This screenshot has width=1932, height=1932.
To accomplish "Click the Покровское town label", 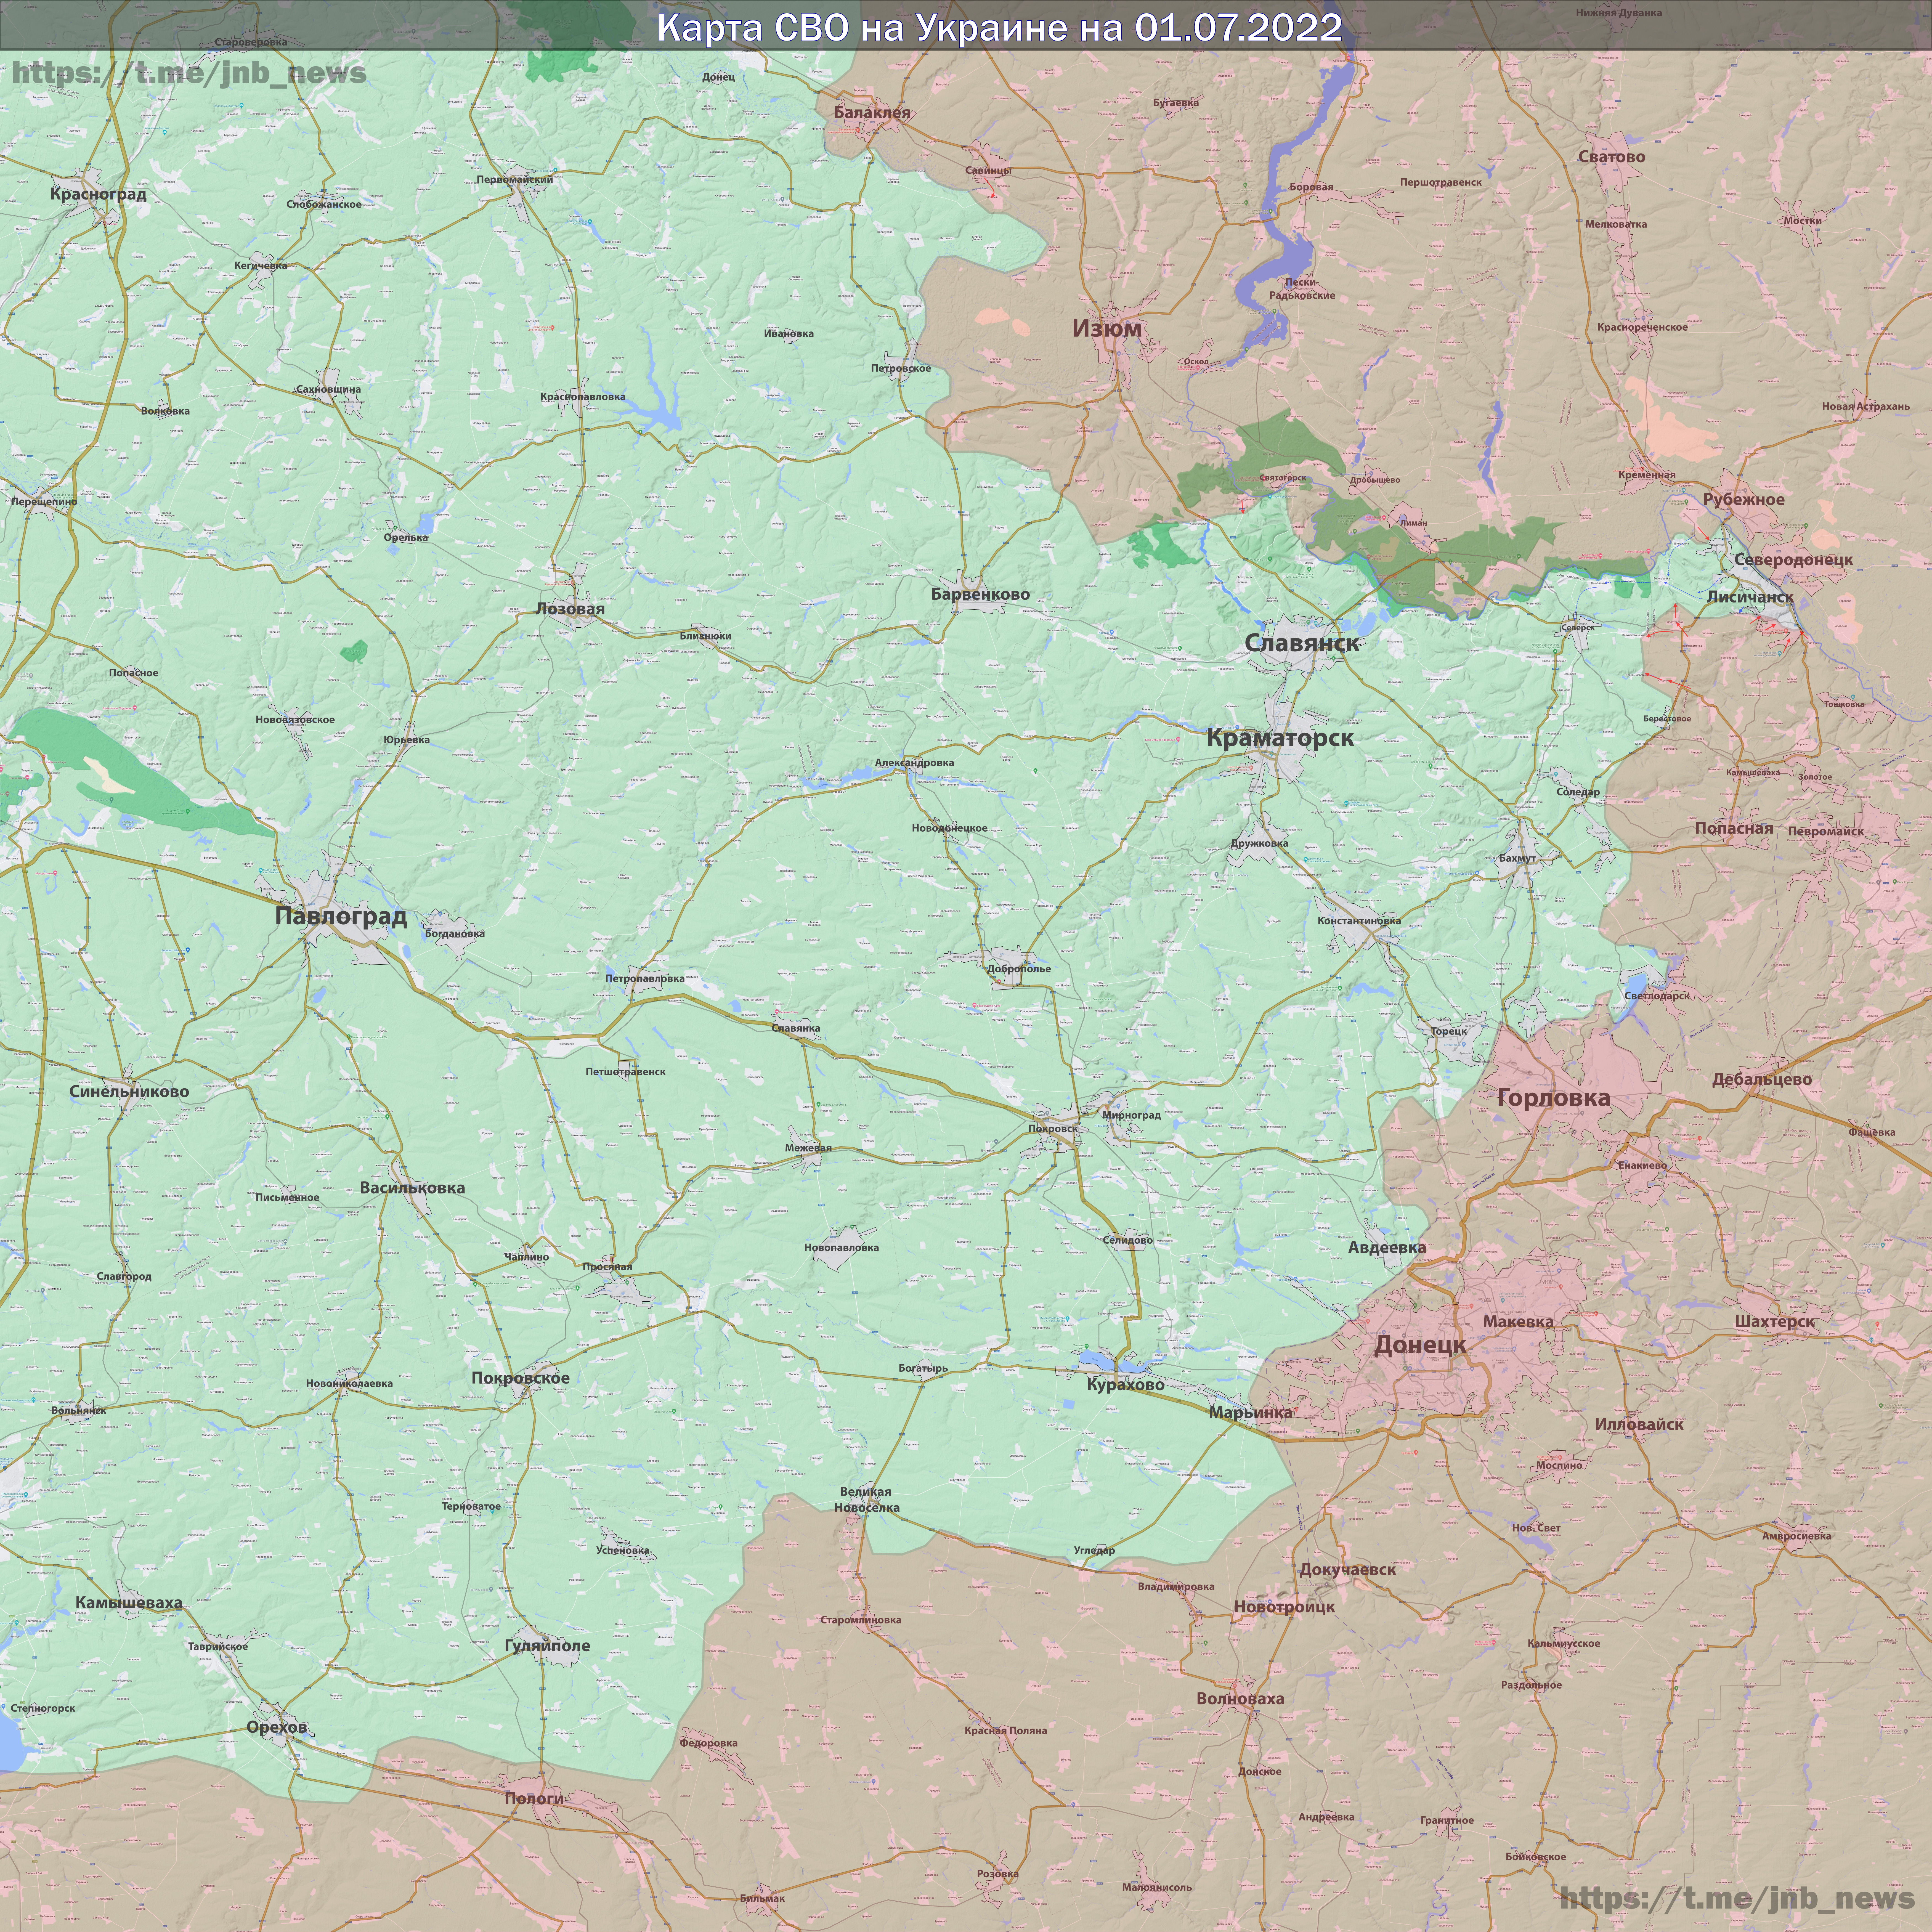I will [x=520, y=1378].
